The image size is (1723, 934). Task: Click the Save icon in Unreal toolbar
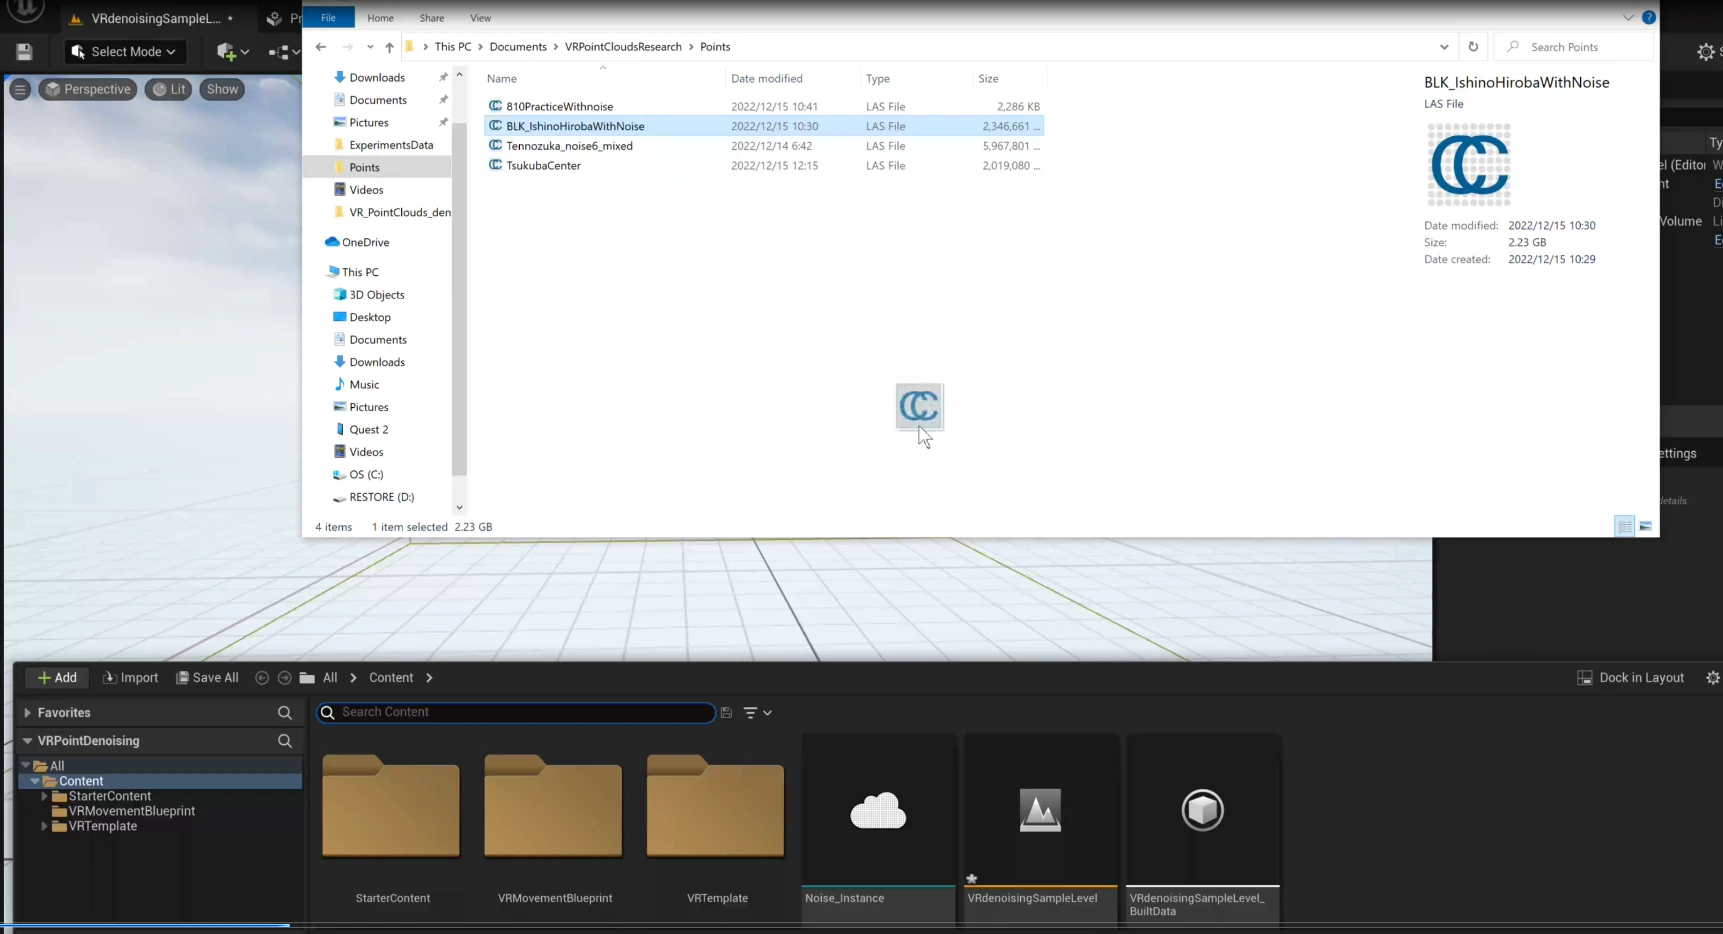point(25,52)
